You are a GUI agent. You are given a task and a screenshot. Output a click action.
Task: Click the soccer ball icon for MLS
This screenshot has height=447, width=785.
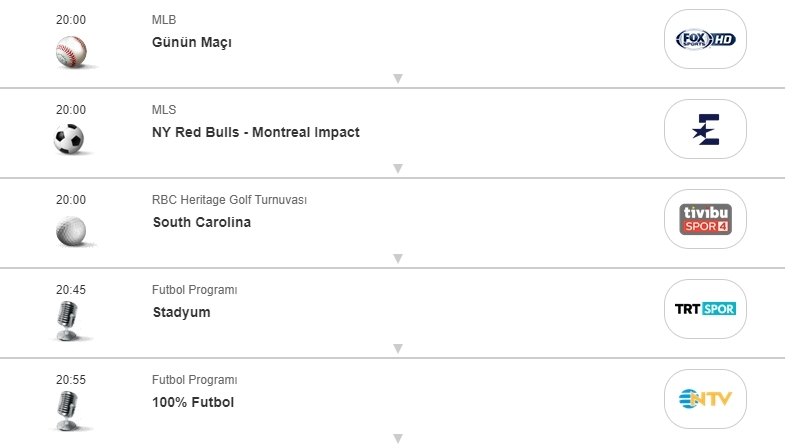(x=69, y=139)
